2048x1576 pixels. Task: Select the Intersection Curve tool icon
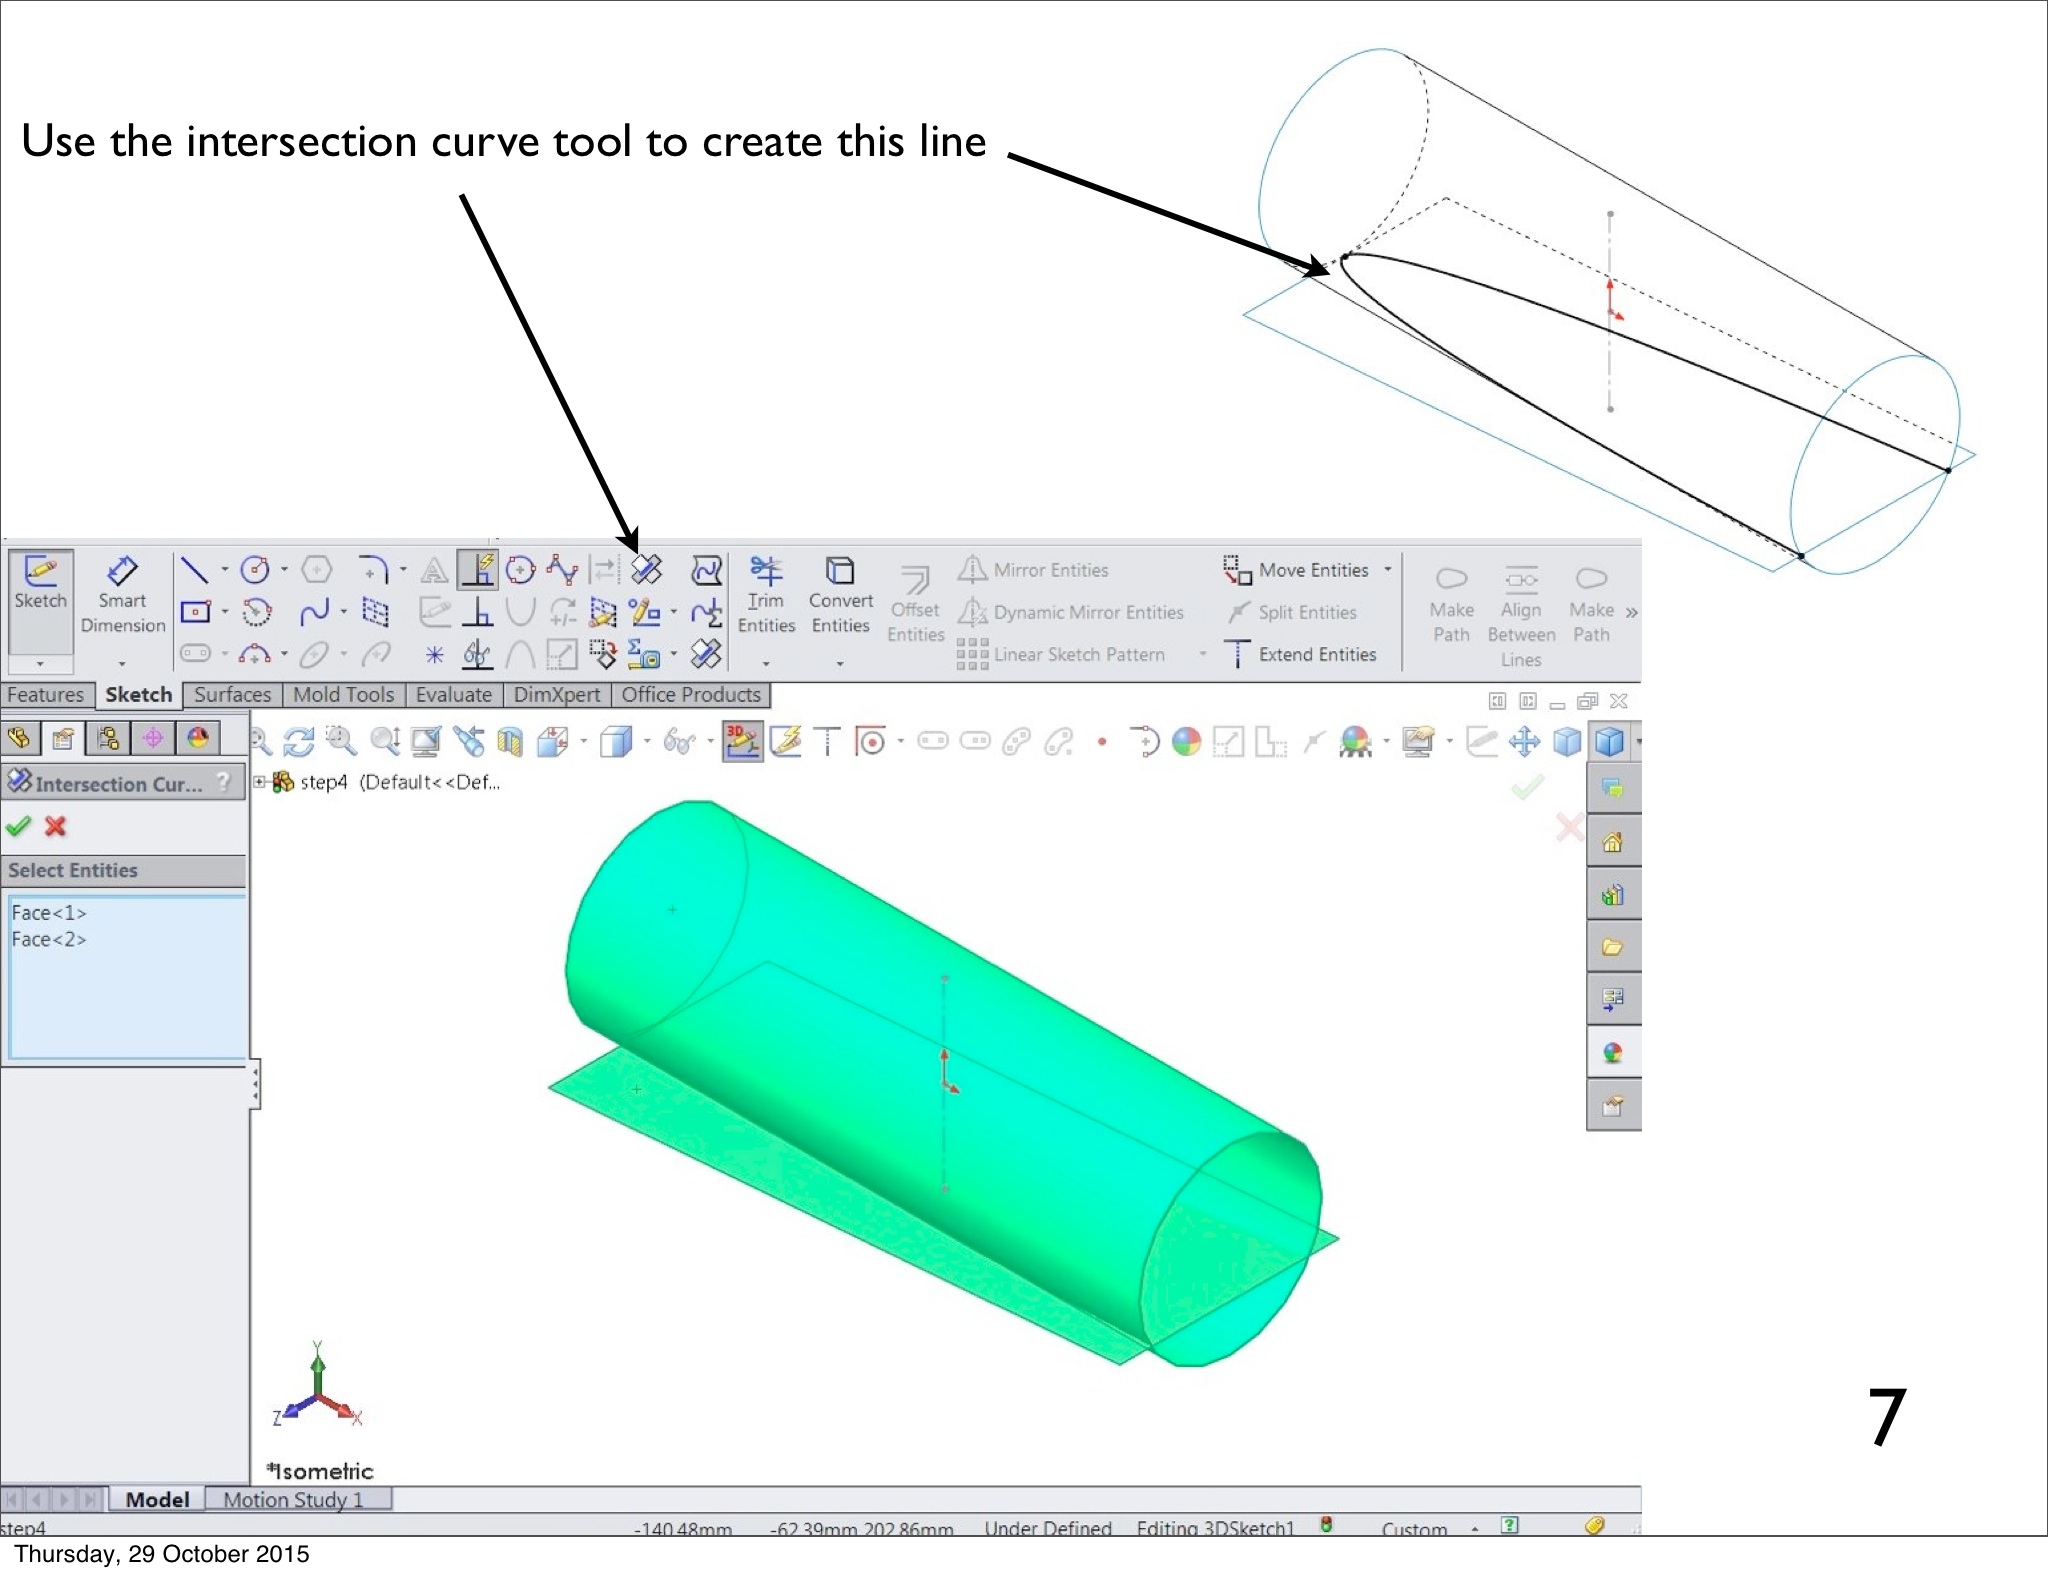pos(647,570)
